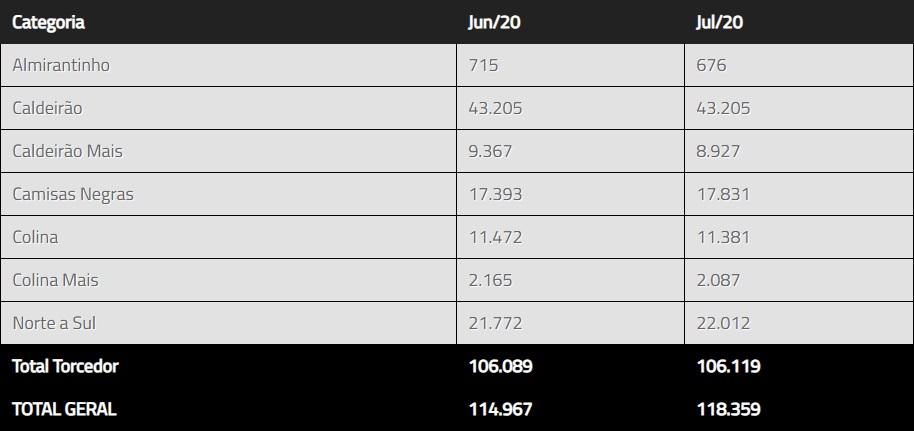Screen dimensions: 914x431
Task: Click the Categoria column header
Action: pyautogui.click(x=48, y=22)
